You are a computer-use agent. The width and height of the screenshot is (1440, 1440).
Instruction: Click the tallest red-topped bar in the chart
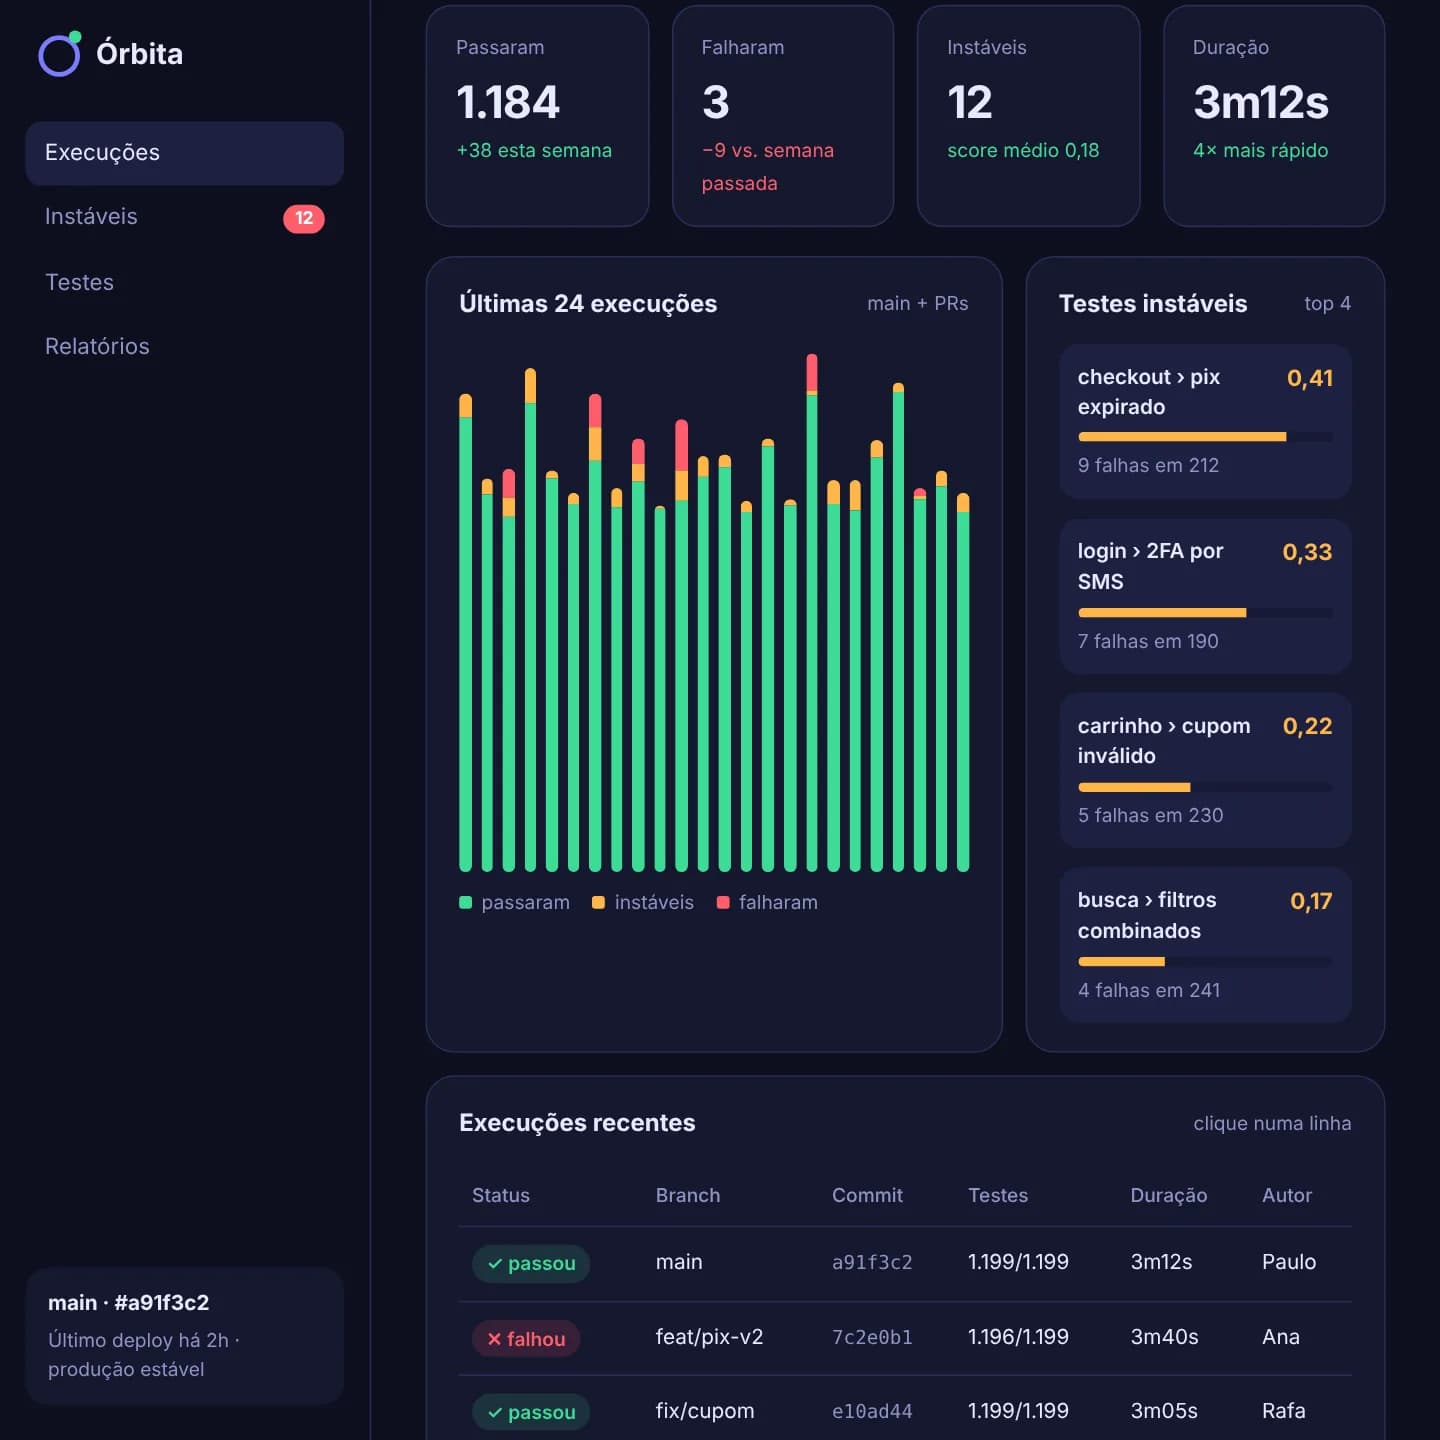tap(812, 613)
